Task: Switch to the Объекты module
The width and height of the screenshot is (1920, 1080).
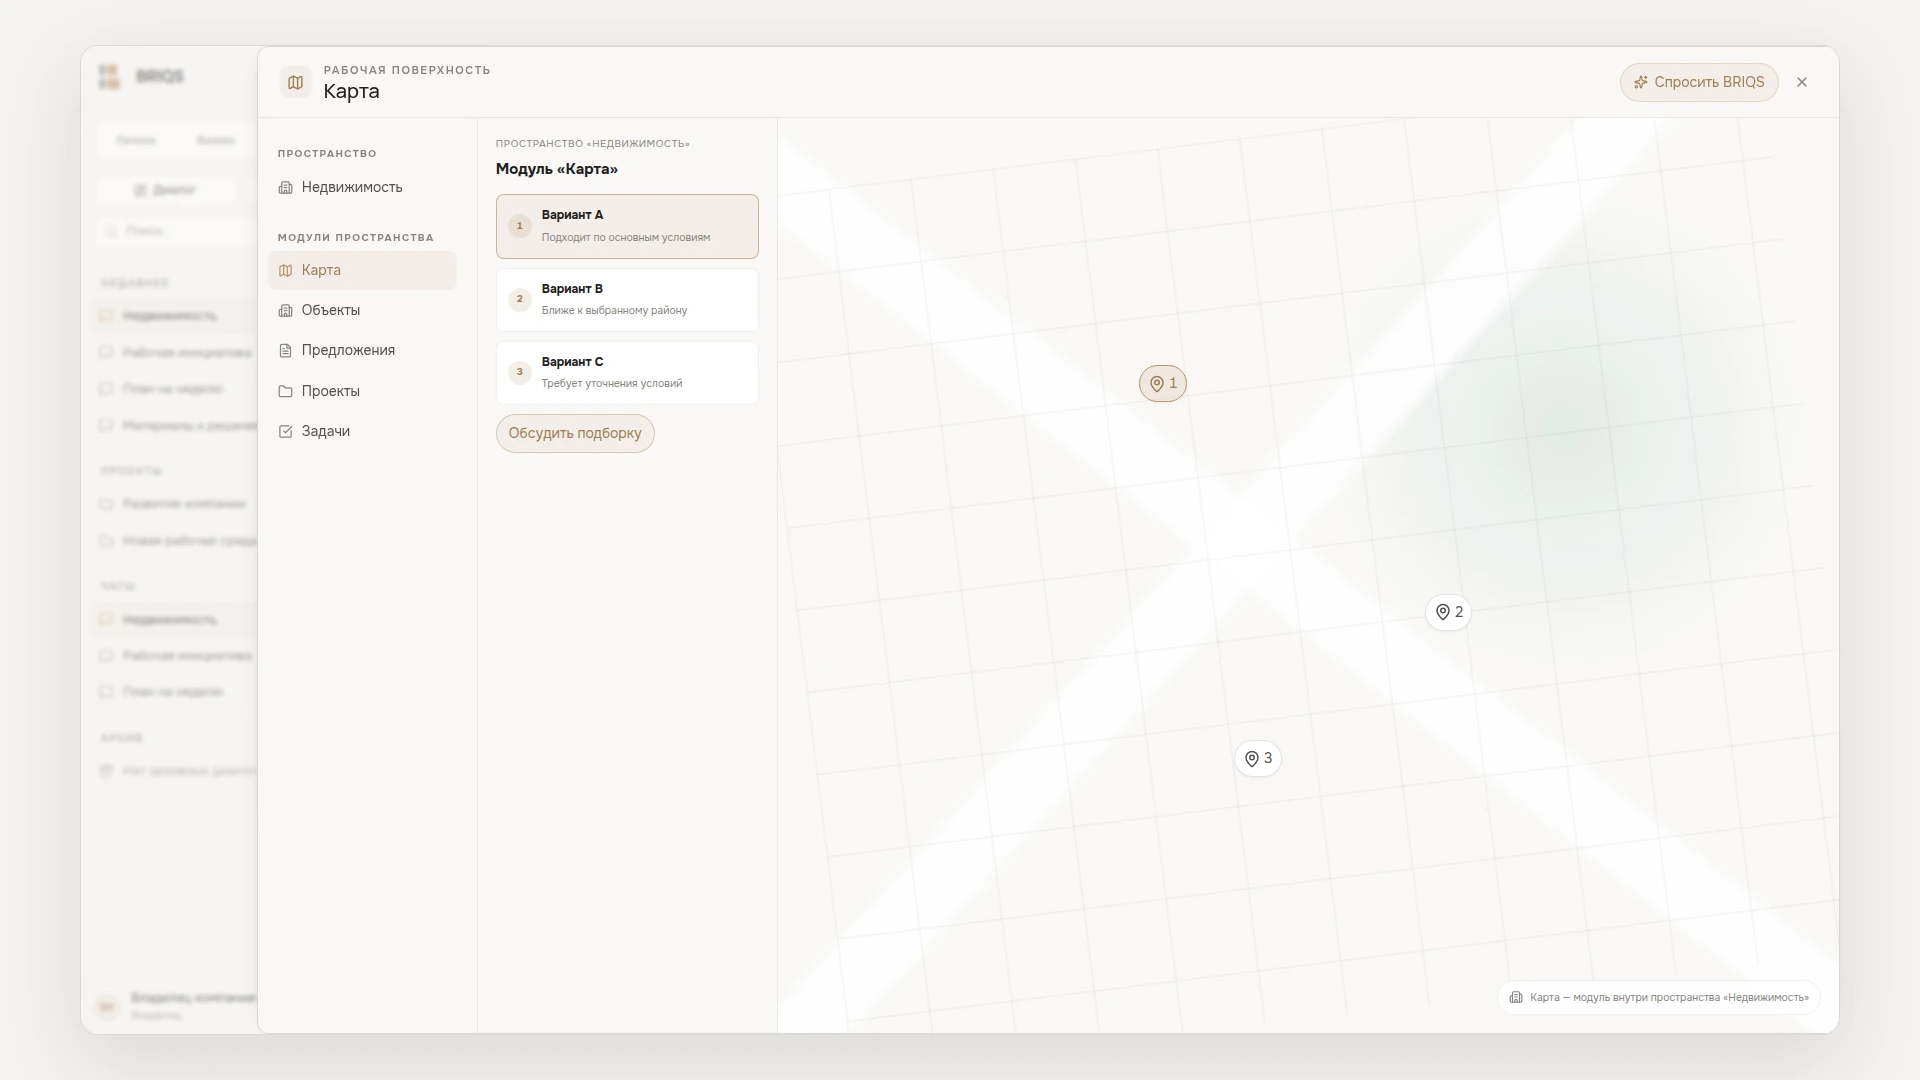Action: point(362,310)
